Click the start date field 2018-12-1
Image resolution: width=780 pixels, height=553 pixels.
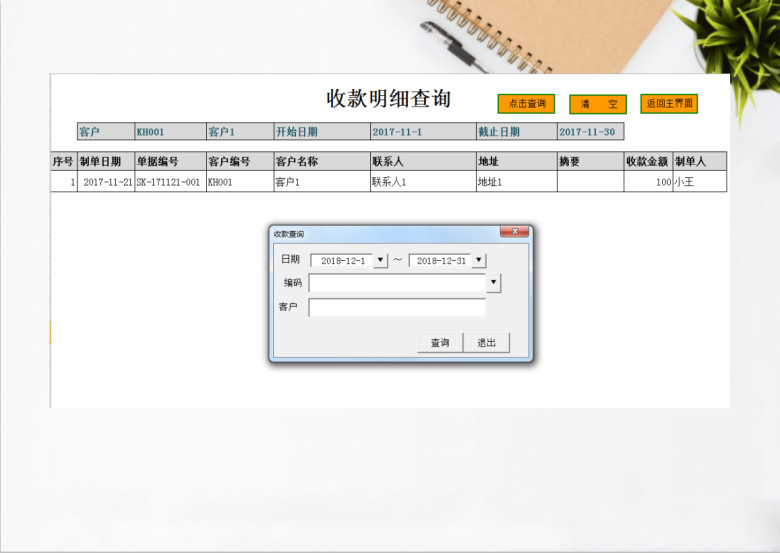pos(342,260)
